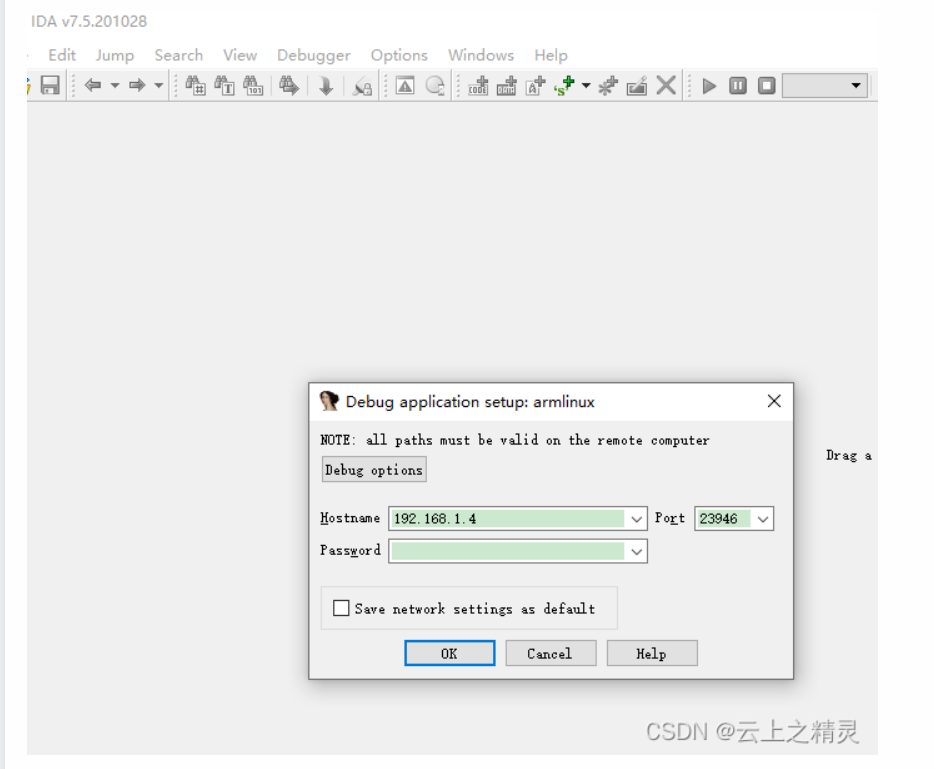Screen dimensions: 934x769
Task: Click the circular graph overview icon
Action: click(x=435, y=86)
